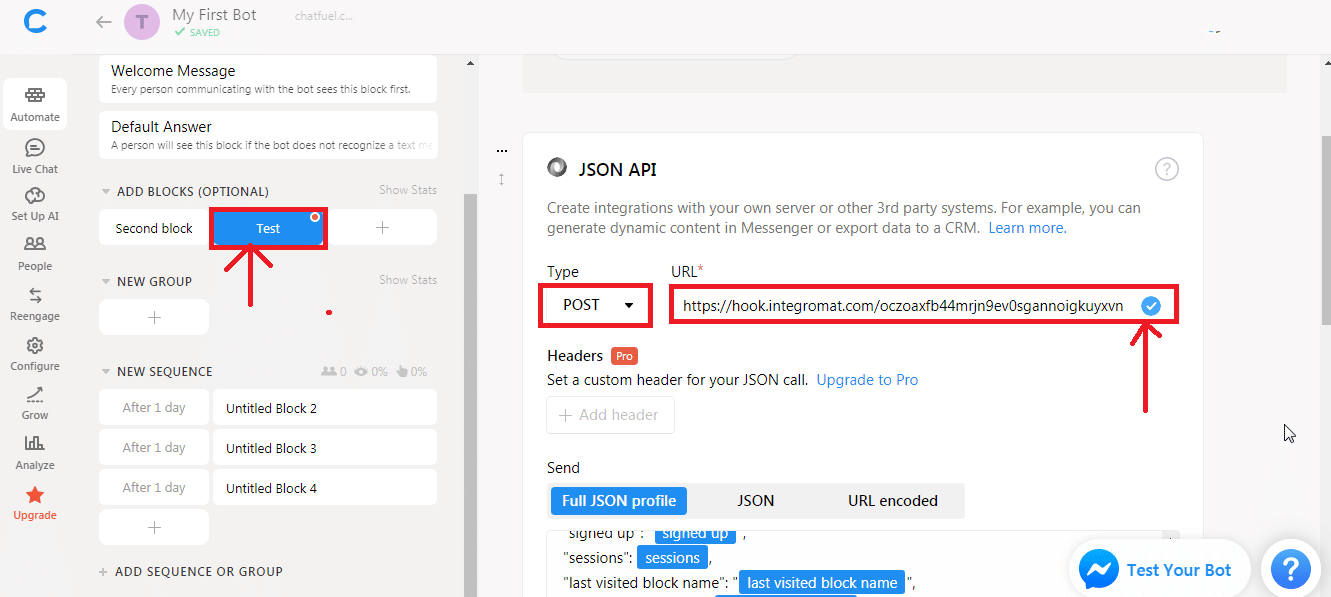The height and width of the screenshot is (597, 1331).
Task: Open the Automate sidebar section
Action: [x=35, y=104]
